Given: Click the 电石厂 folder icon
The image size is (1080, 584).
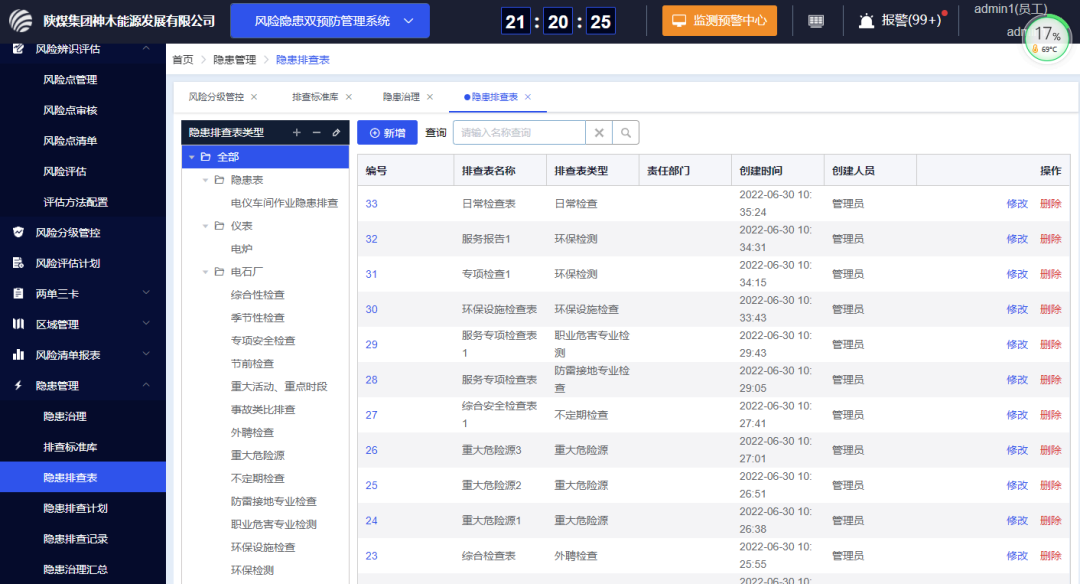Looking at the screenshot, I should pos(219,272).
